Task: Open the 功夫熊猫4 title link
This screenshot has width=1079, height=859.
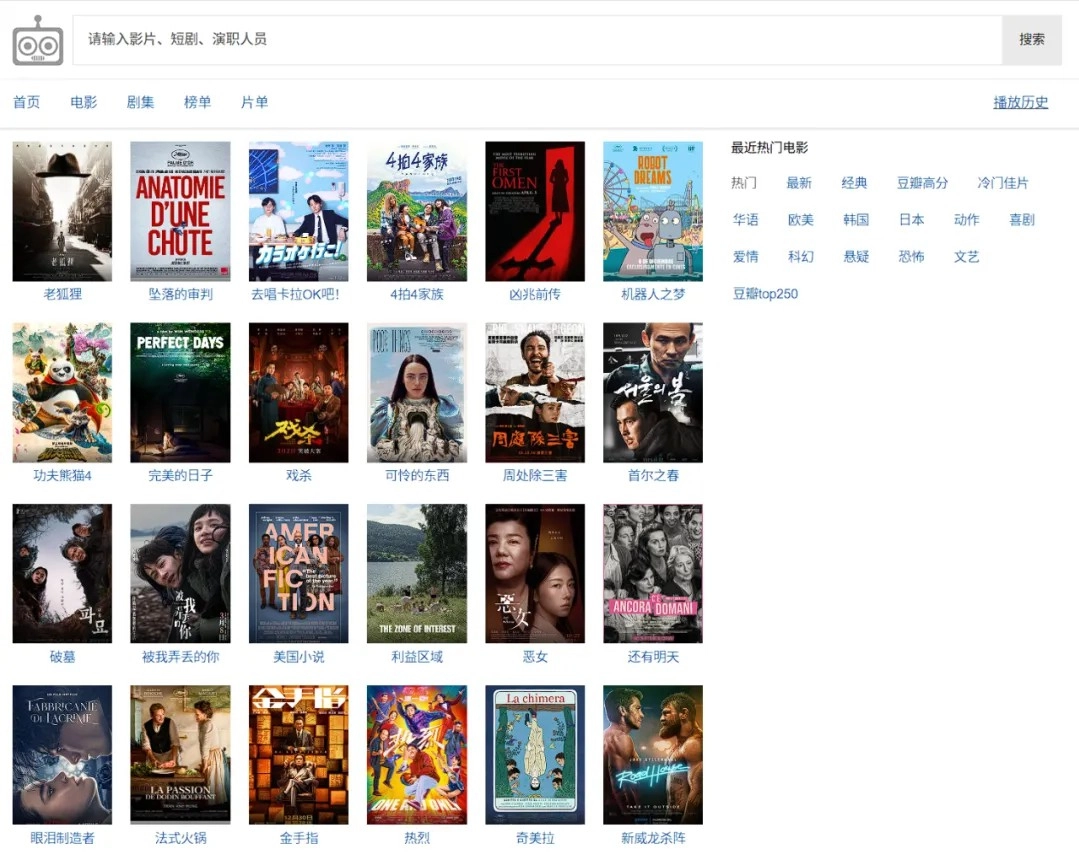Action: tap(62, 476)
